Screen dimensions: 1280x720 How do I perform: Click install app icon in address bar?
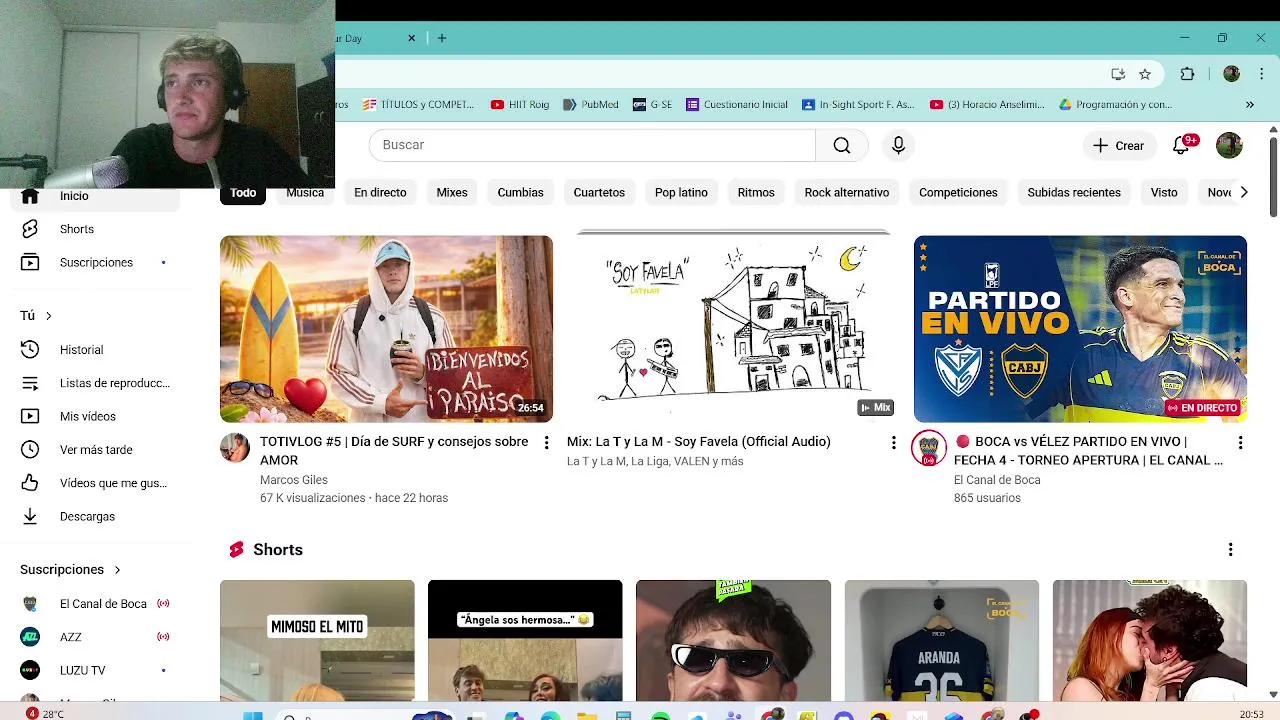pyautogui.click(x=1118, y=74)
